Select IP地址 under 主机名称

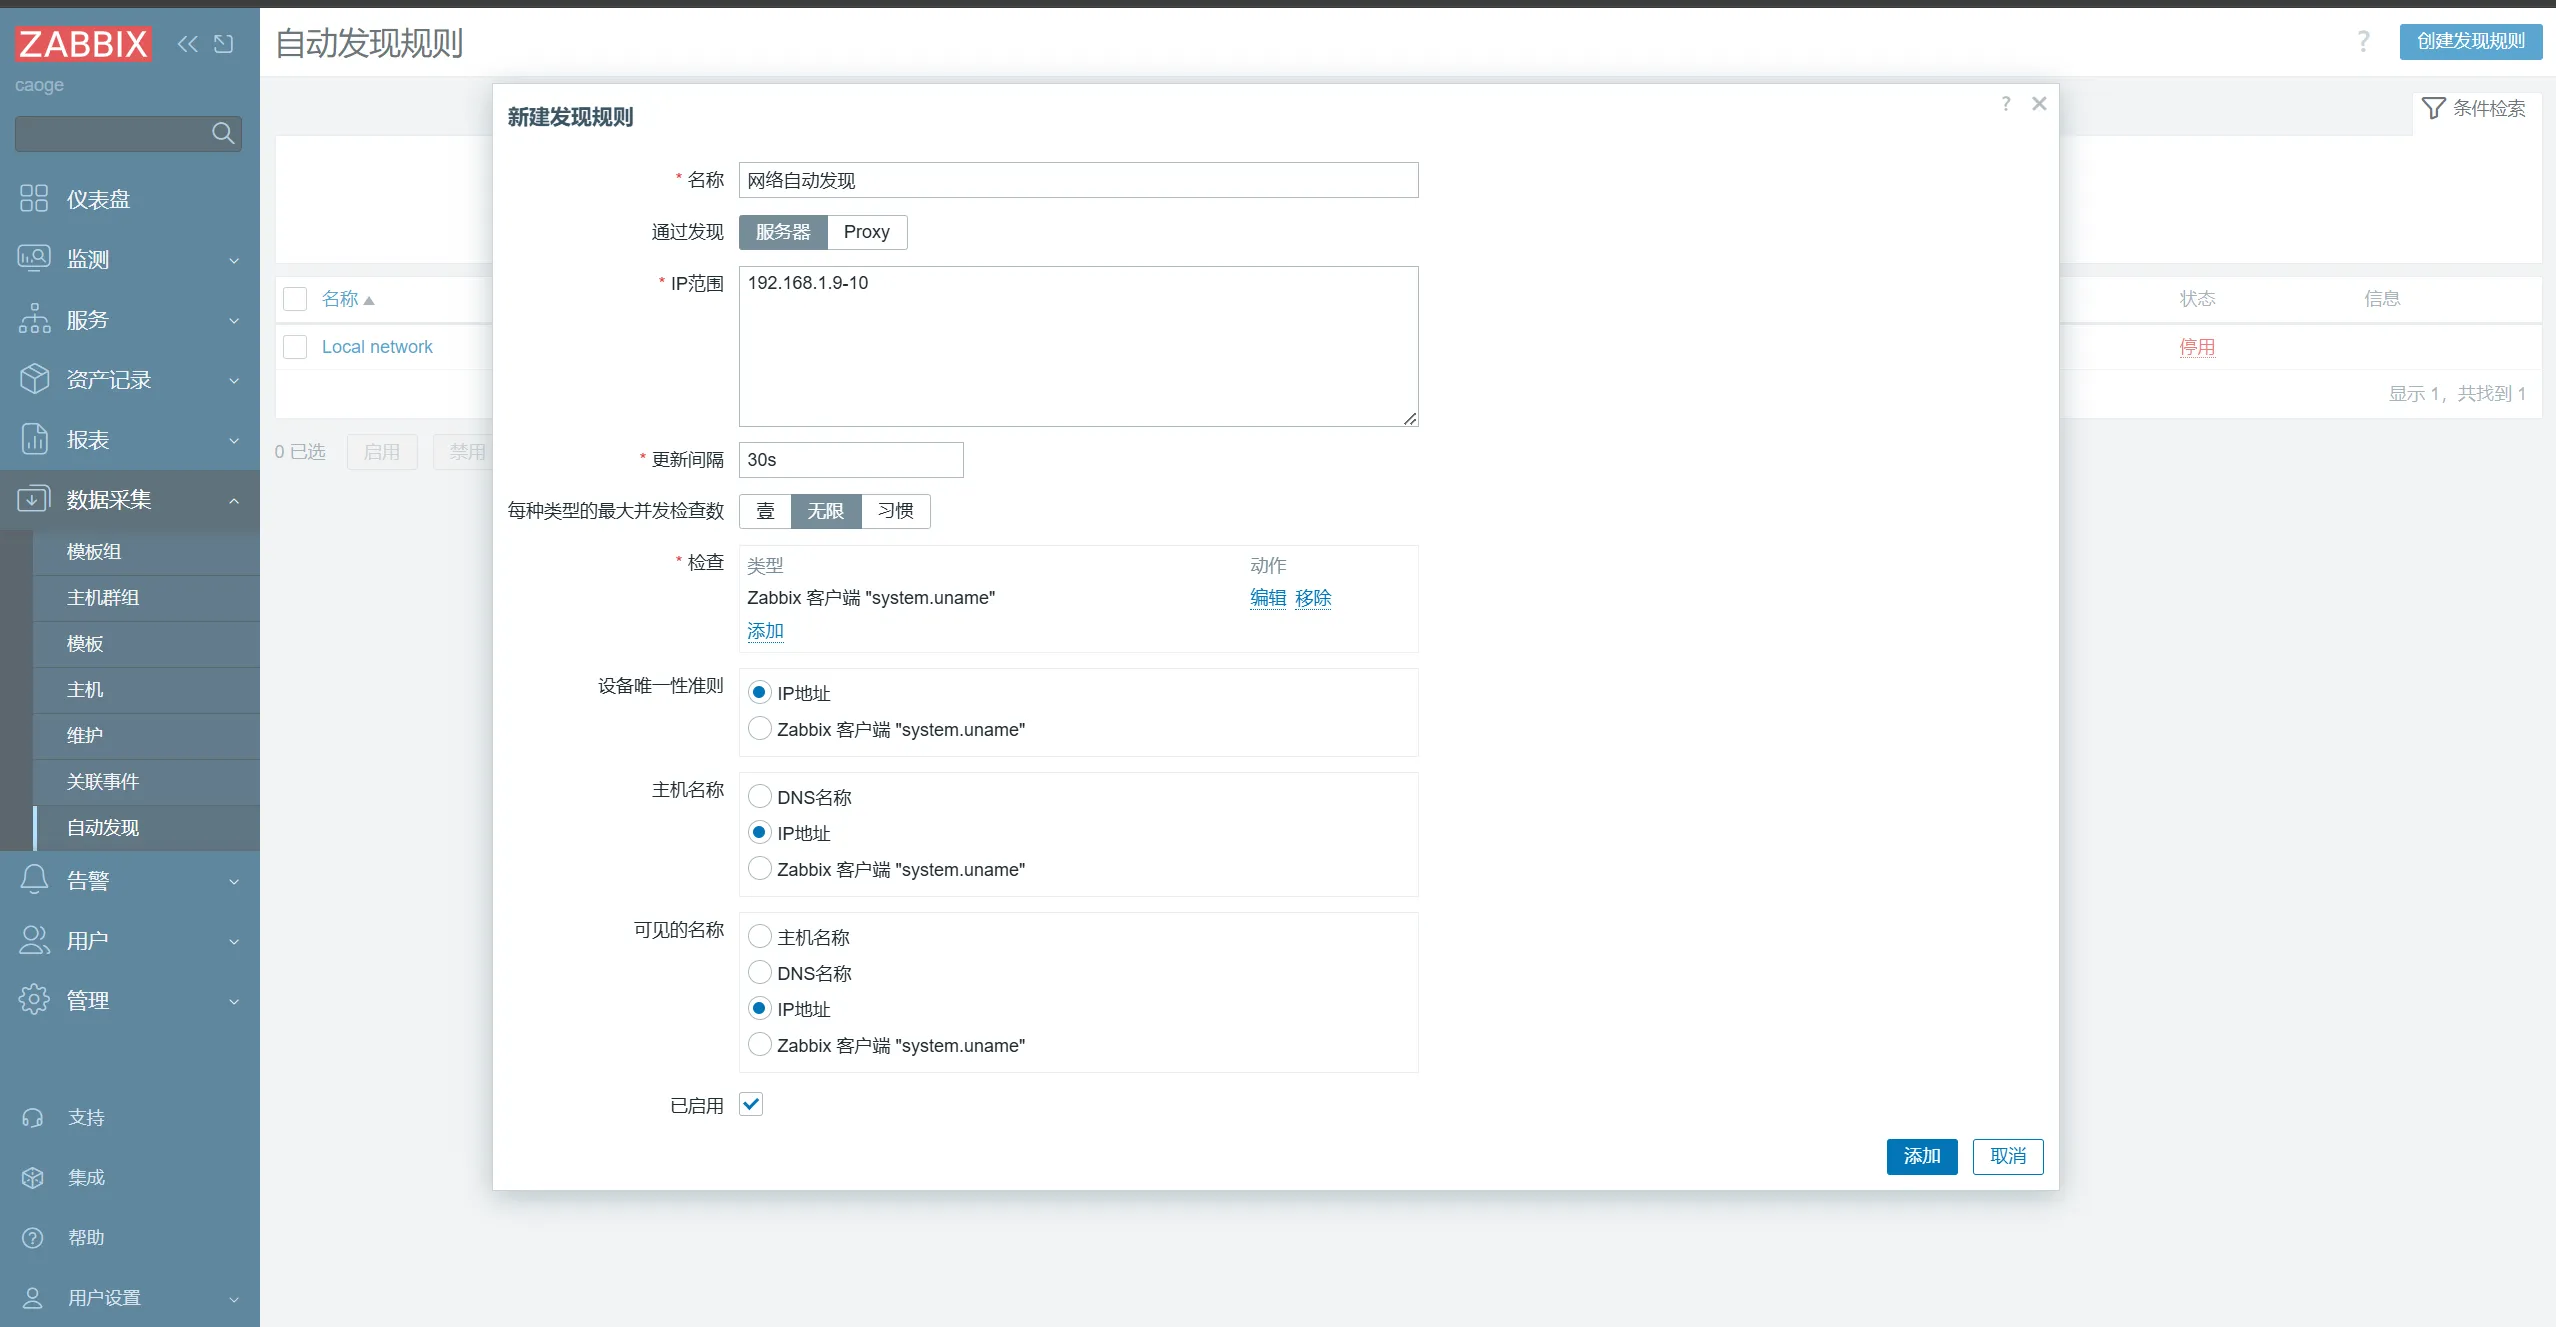(x=760, y=832)
